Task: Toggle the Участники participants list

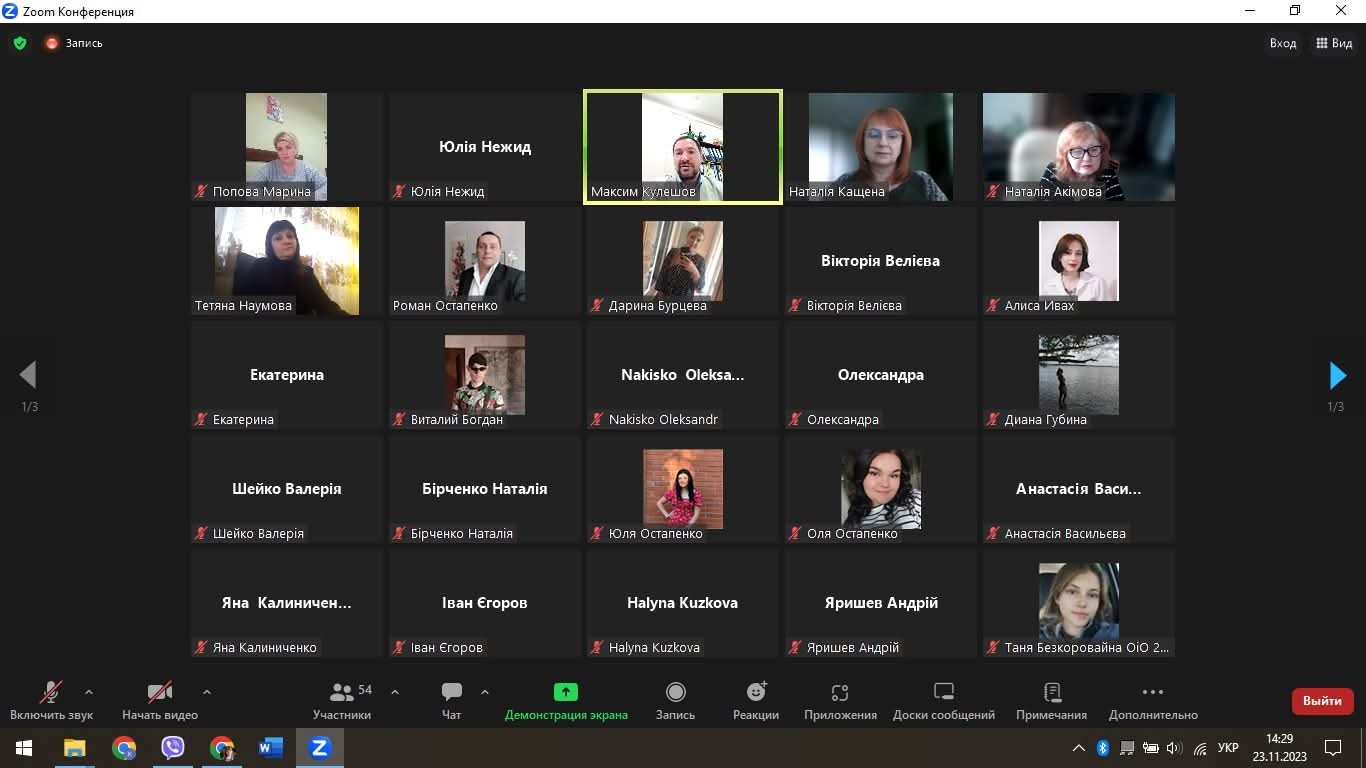Action: pos(342,699)
